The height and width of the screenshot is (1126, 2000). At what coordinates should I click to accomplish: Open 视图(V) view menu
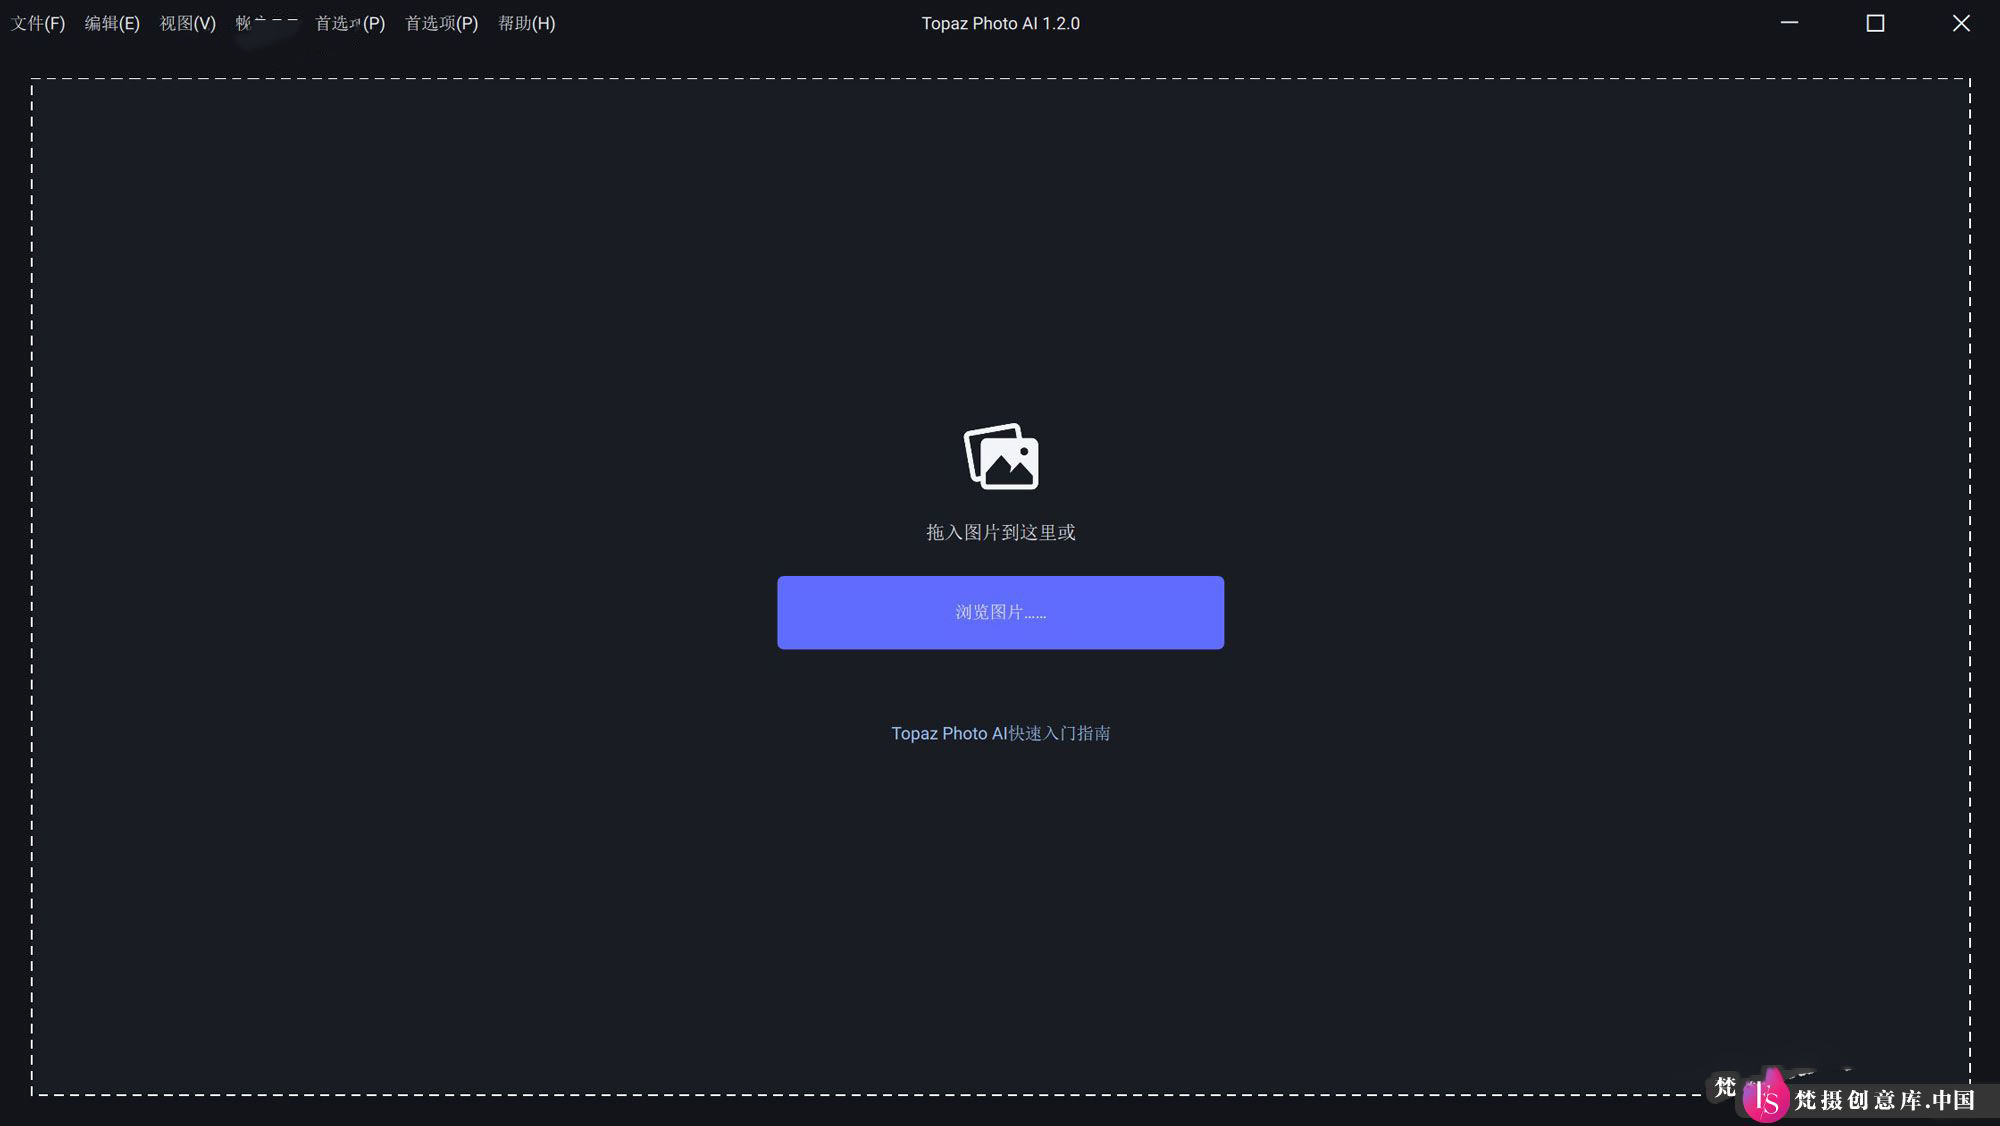tap(187, 23)
